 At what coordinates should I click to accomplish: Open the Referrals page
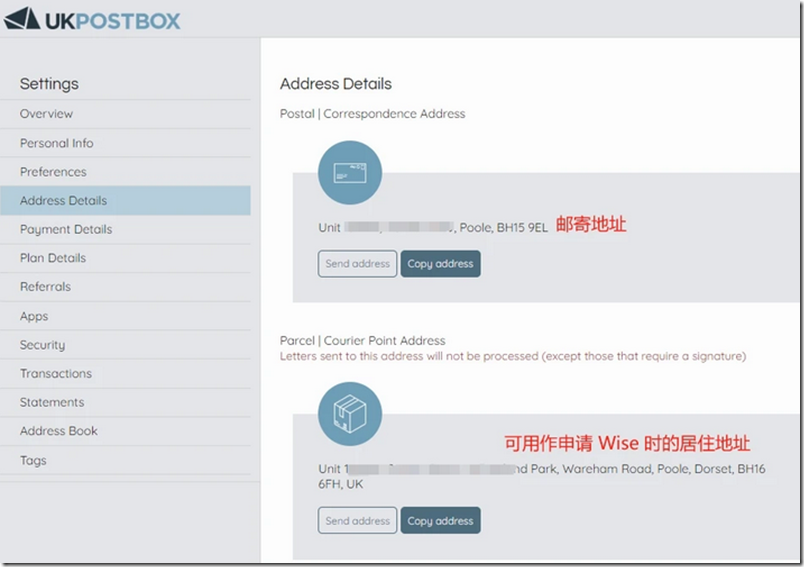45,287
